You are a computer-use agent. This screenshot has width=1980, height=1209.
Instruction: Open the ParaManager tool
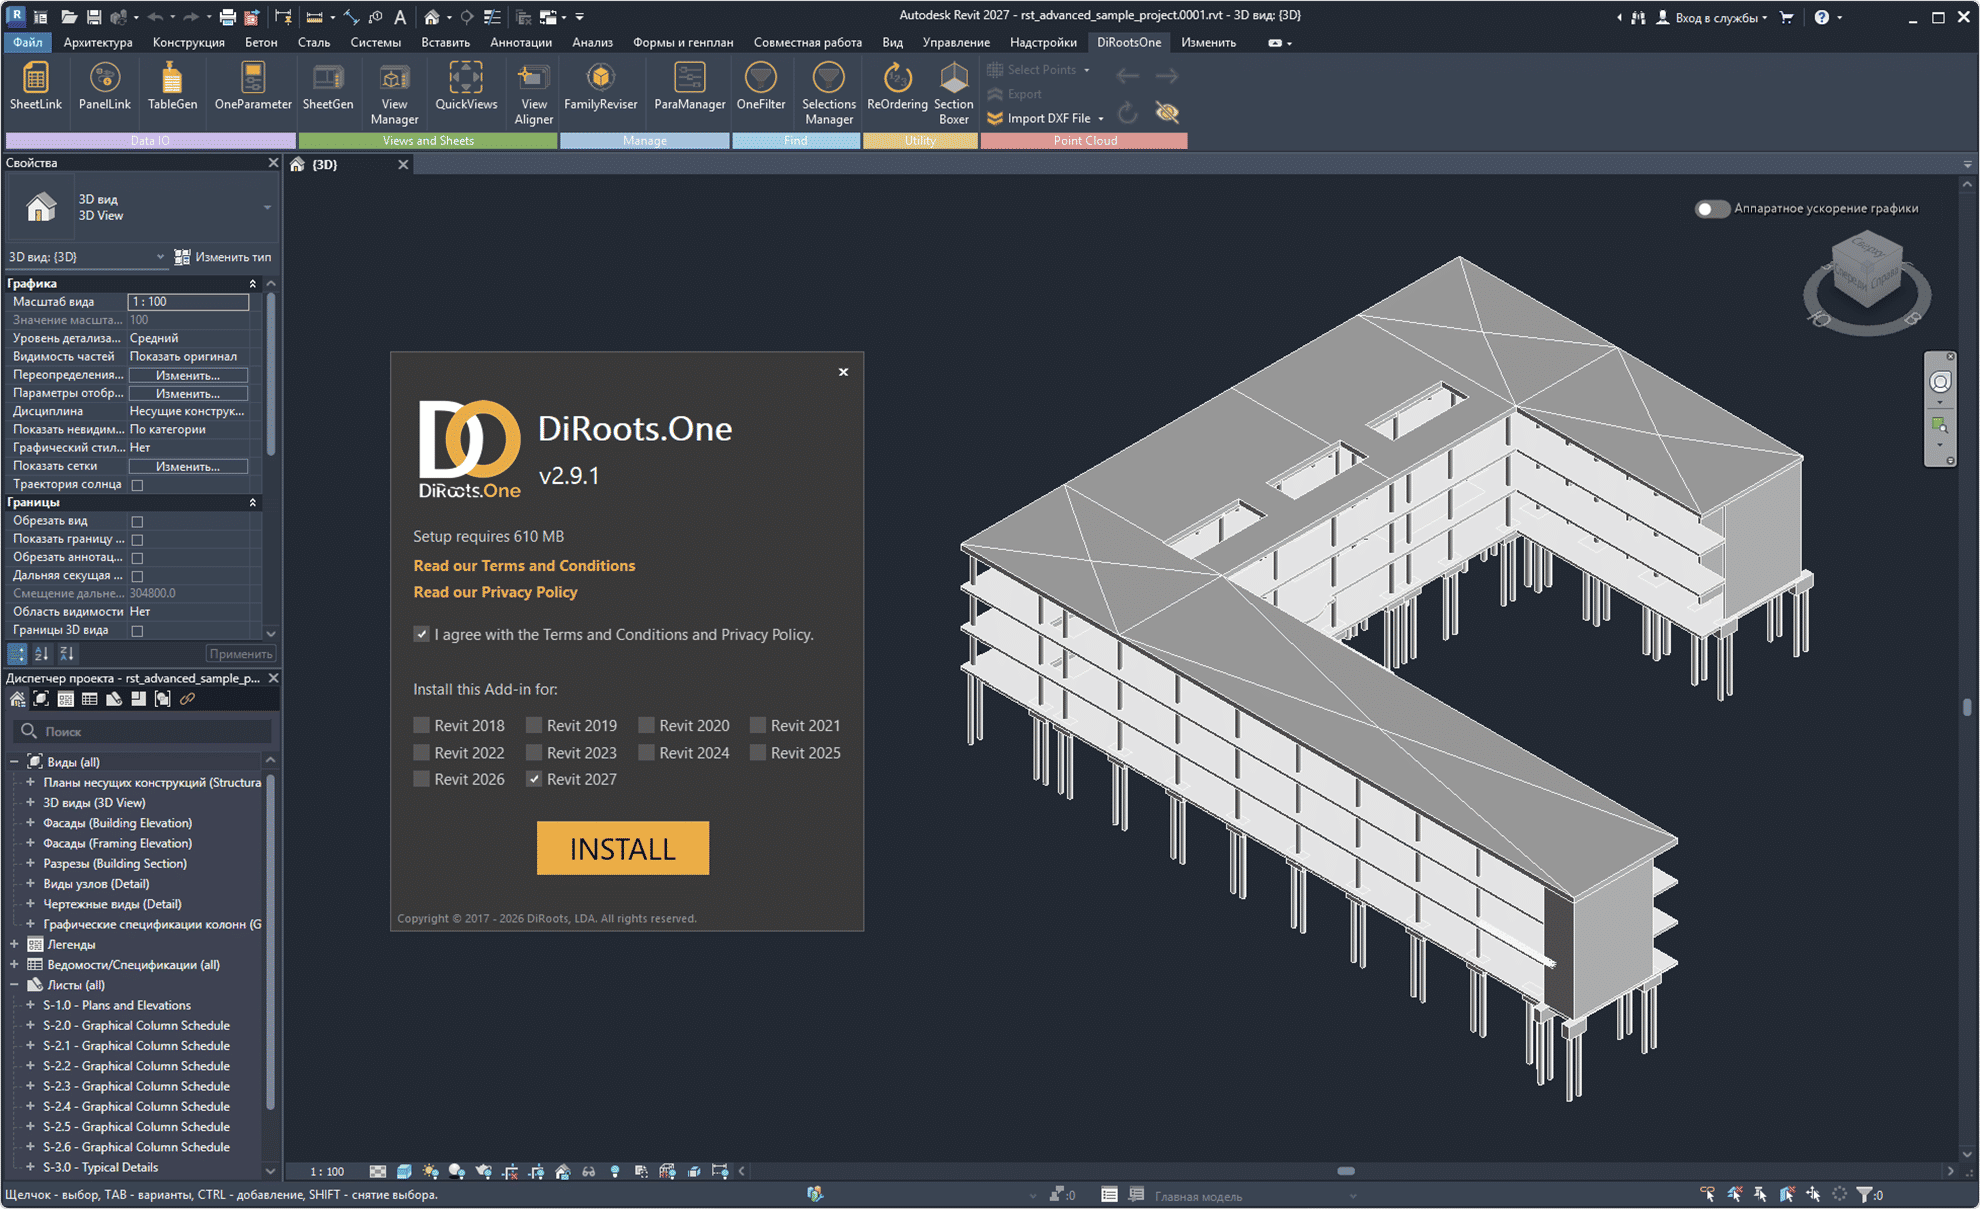(689, 86)
